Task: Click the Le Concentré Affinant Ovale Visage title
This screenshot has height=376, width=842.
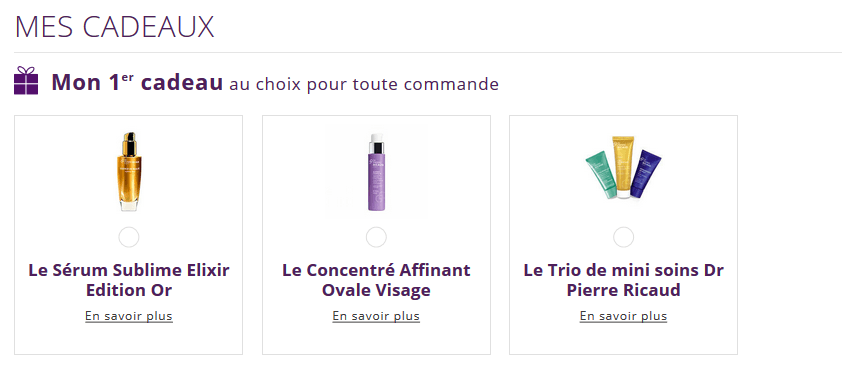Action: [376, 280]
